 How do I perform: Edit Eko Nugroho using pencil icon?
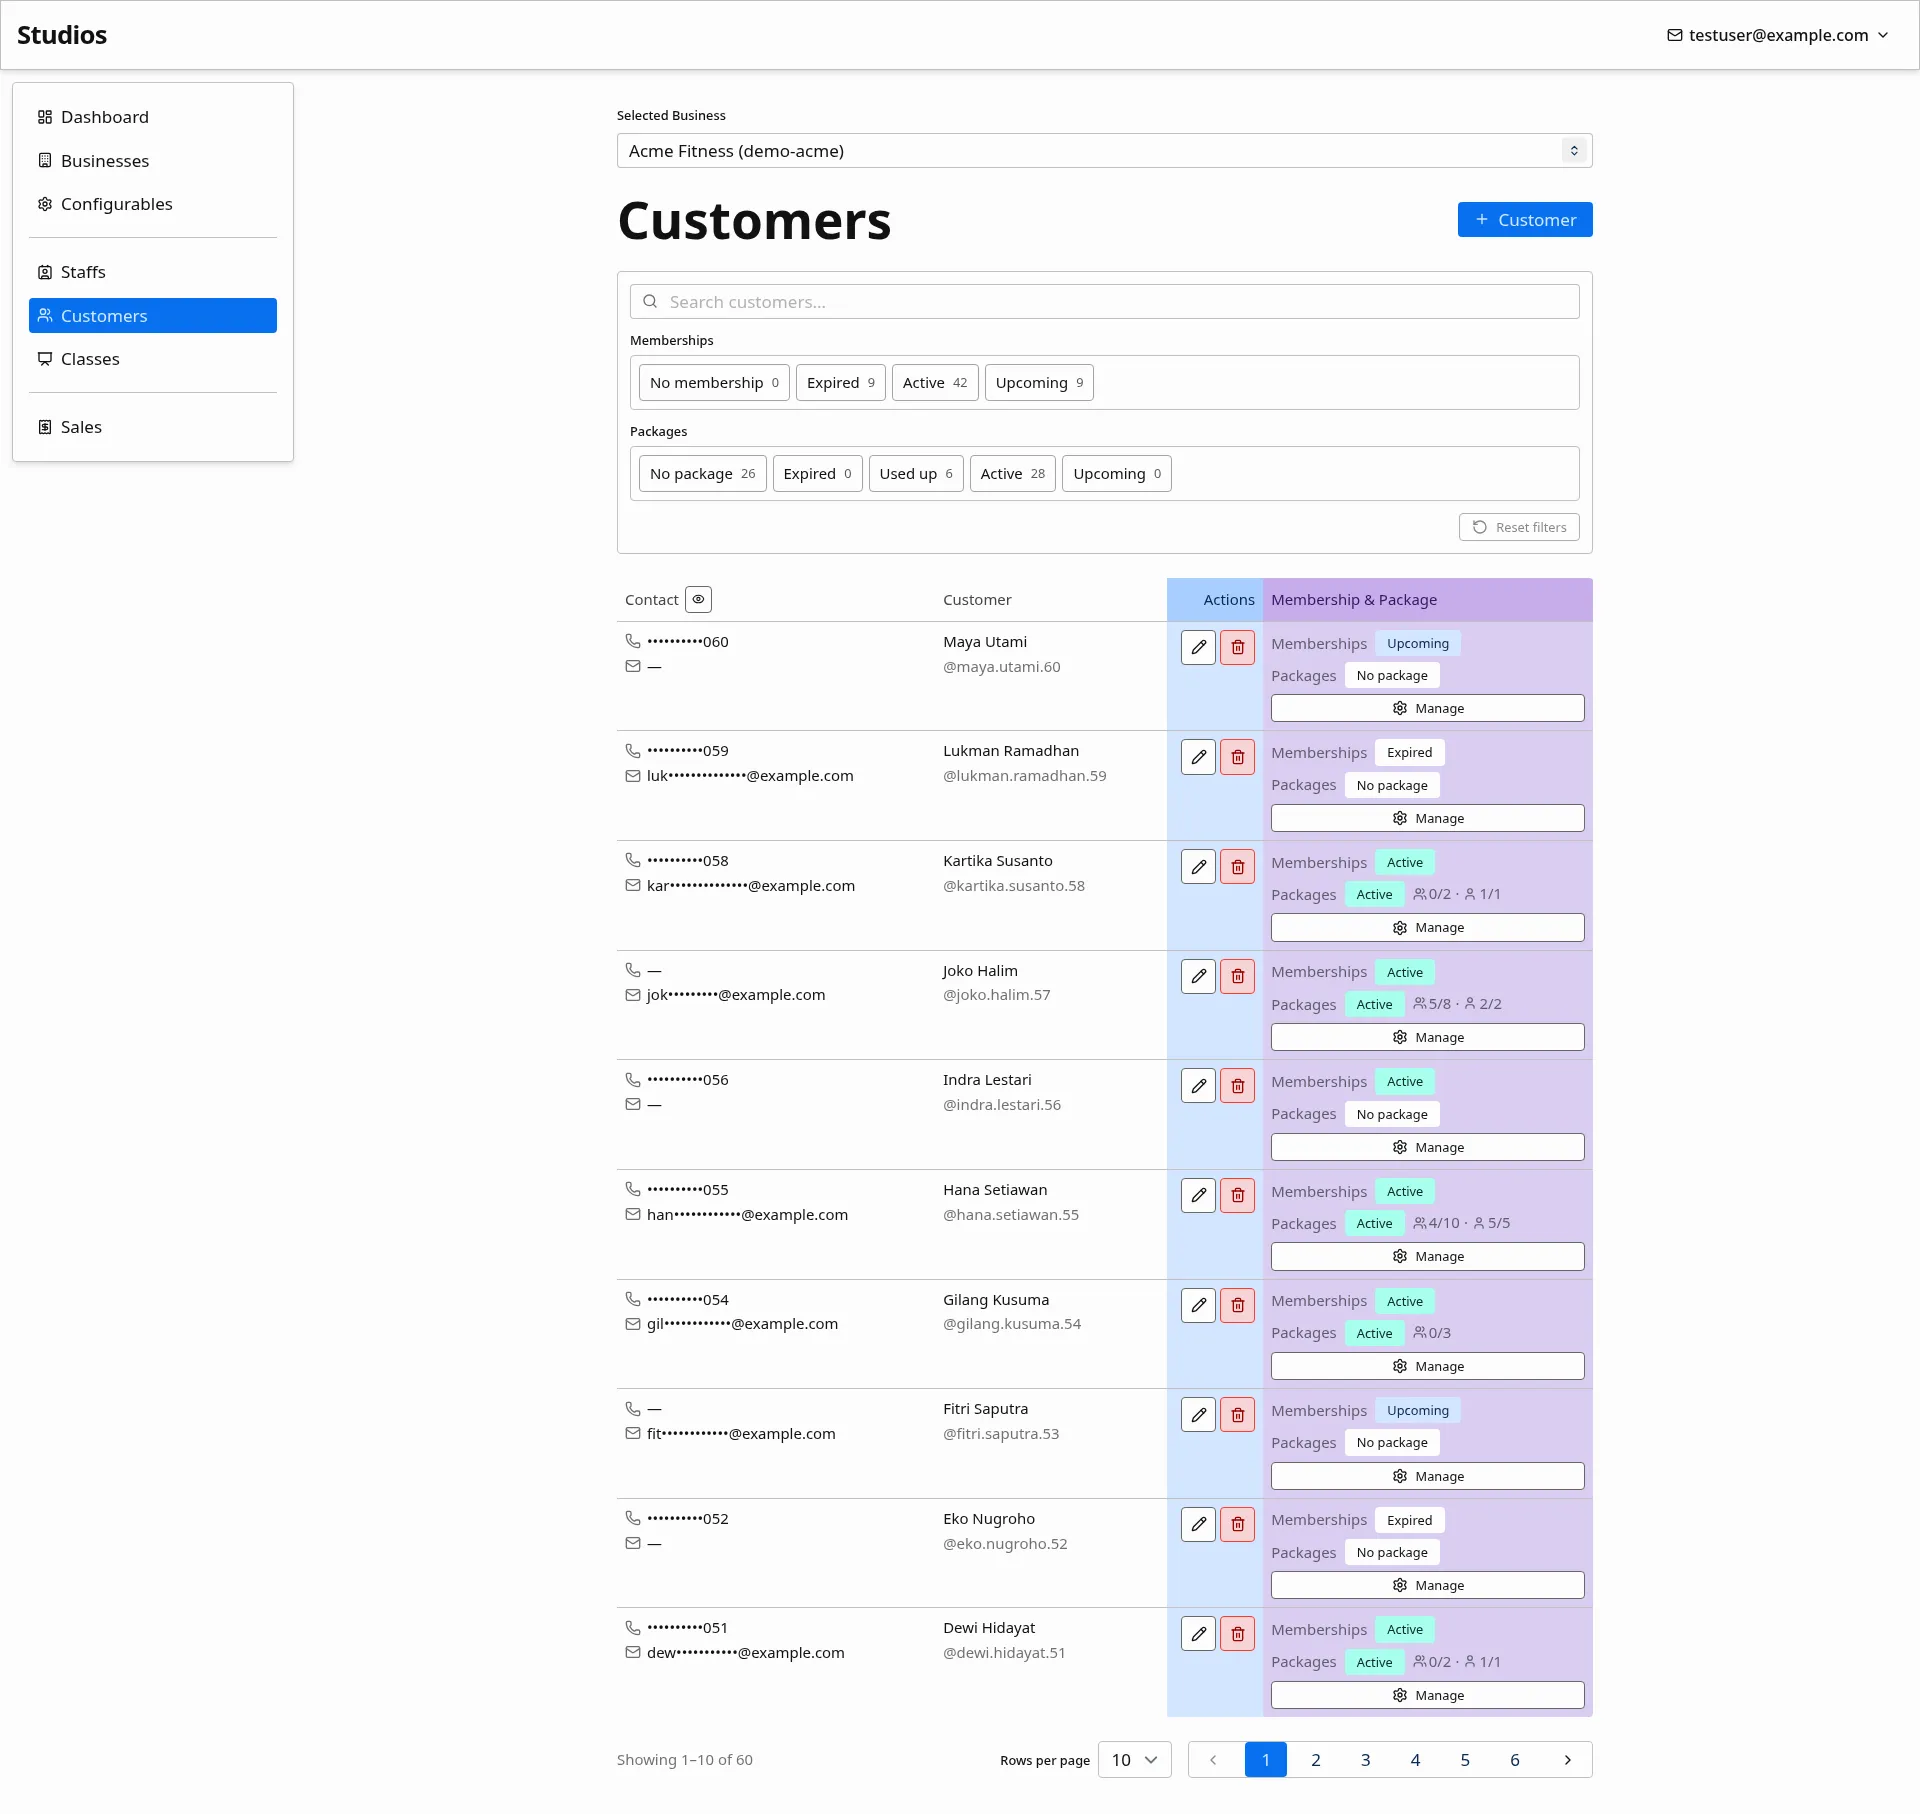pyautogui.click(x=1198, y=1524)
